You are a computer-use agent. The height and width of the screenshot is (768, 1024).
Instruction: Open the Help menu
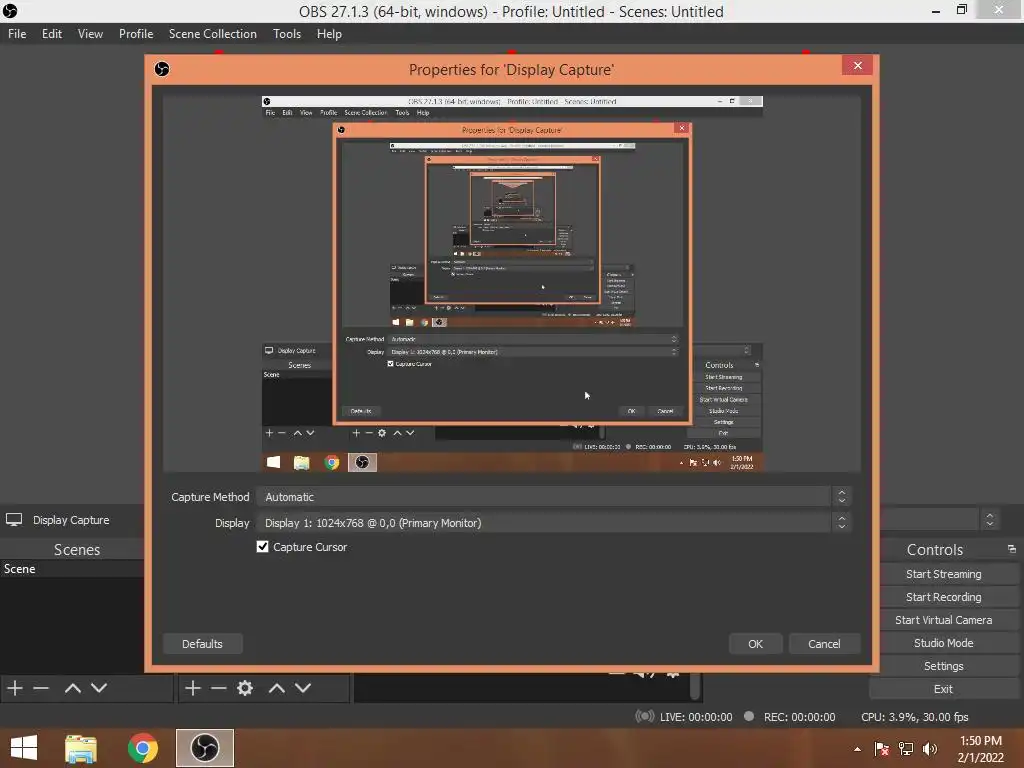329,34
